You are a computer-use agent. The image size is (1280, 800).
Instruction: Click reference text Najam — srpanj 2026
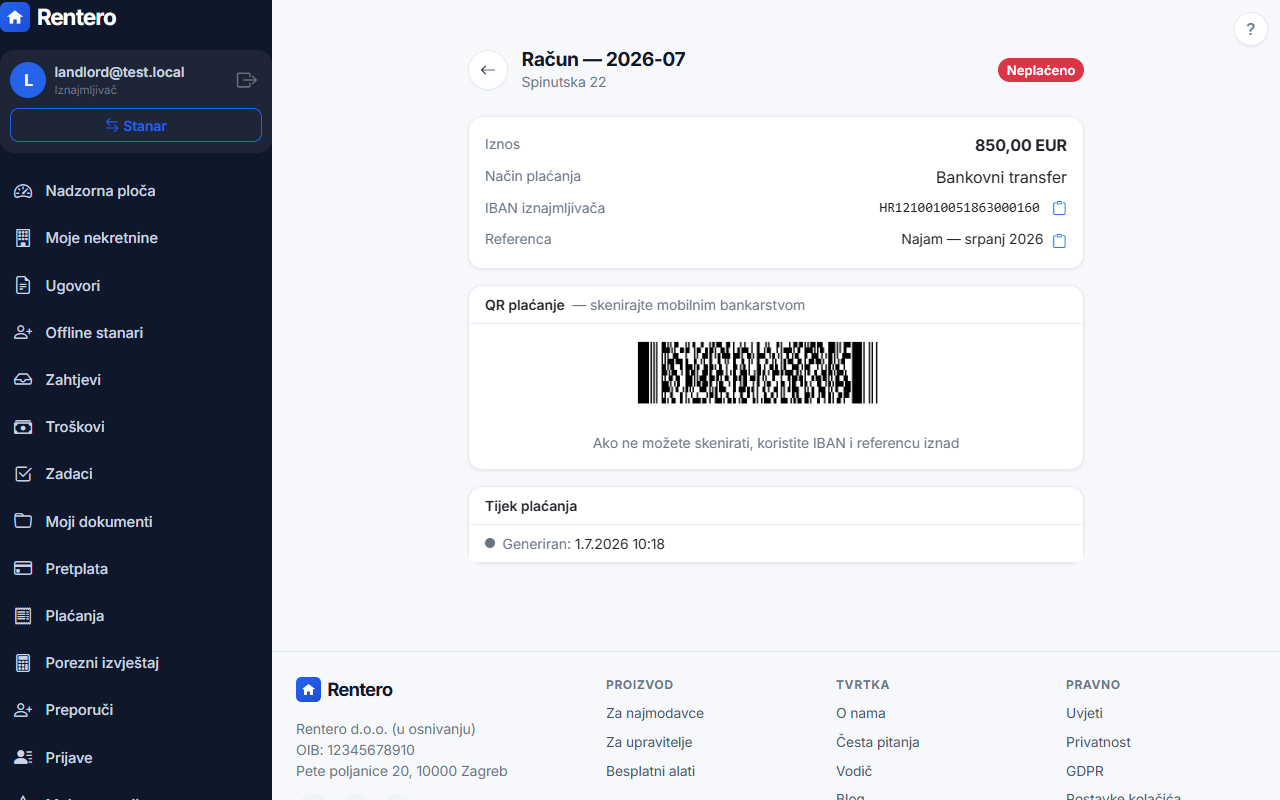click(972, 240)
